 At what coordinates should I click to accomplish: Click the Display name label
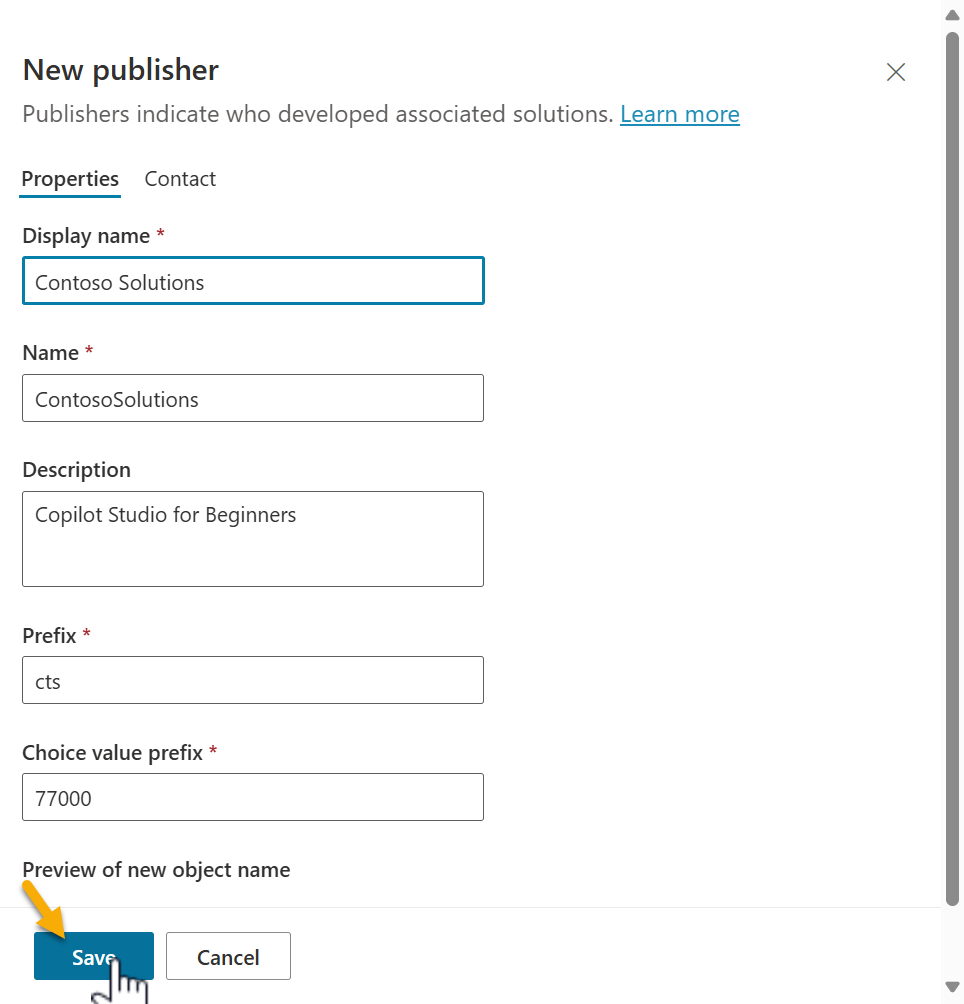coord(86,236)
